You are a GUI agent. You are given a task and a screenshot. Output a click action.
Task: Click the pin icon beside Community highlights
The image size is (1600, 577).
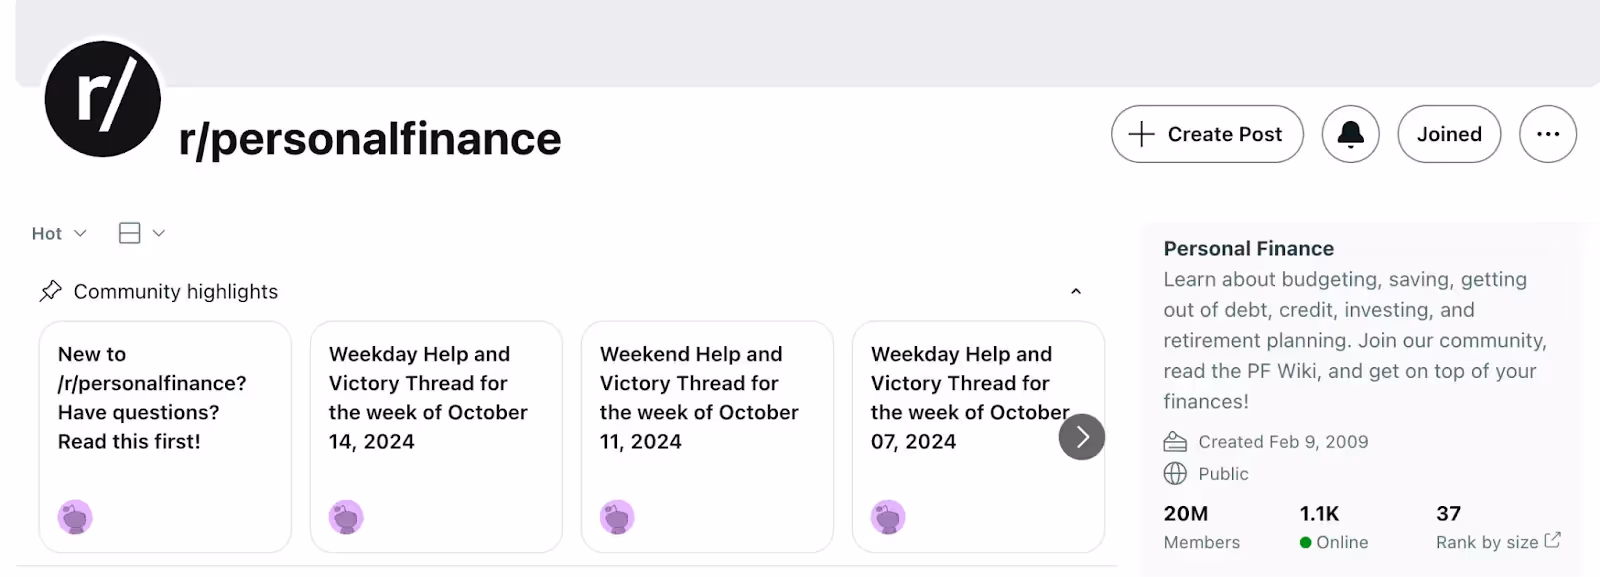click(50, 291)
